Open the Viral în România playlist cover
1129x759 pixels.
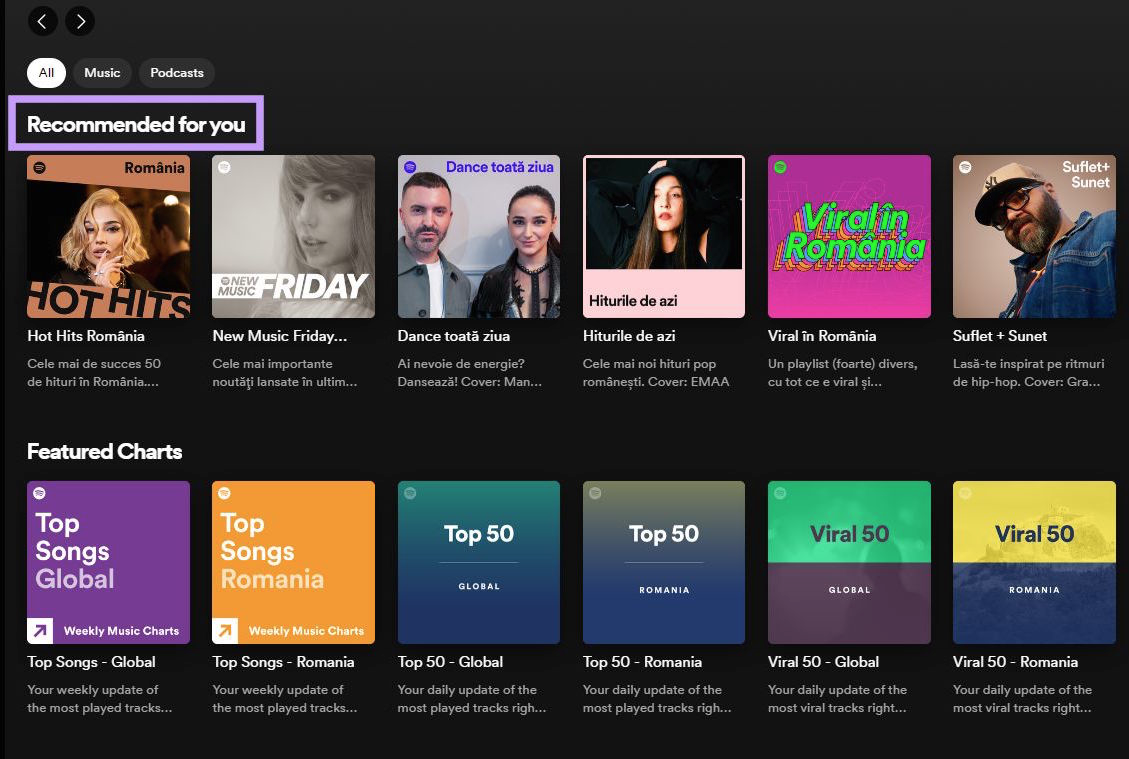pyautogui.click(x=849, y=236)
